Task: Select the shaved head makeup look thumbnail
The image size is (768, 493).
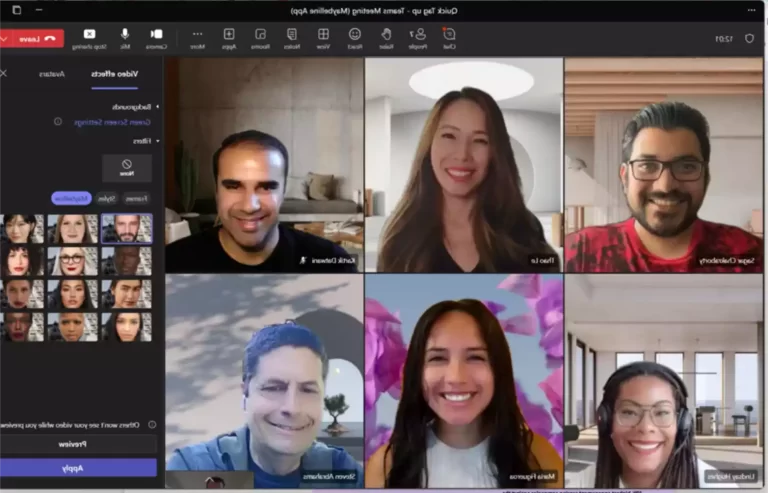Action: click(72, 327)
